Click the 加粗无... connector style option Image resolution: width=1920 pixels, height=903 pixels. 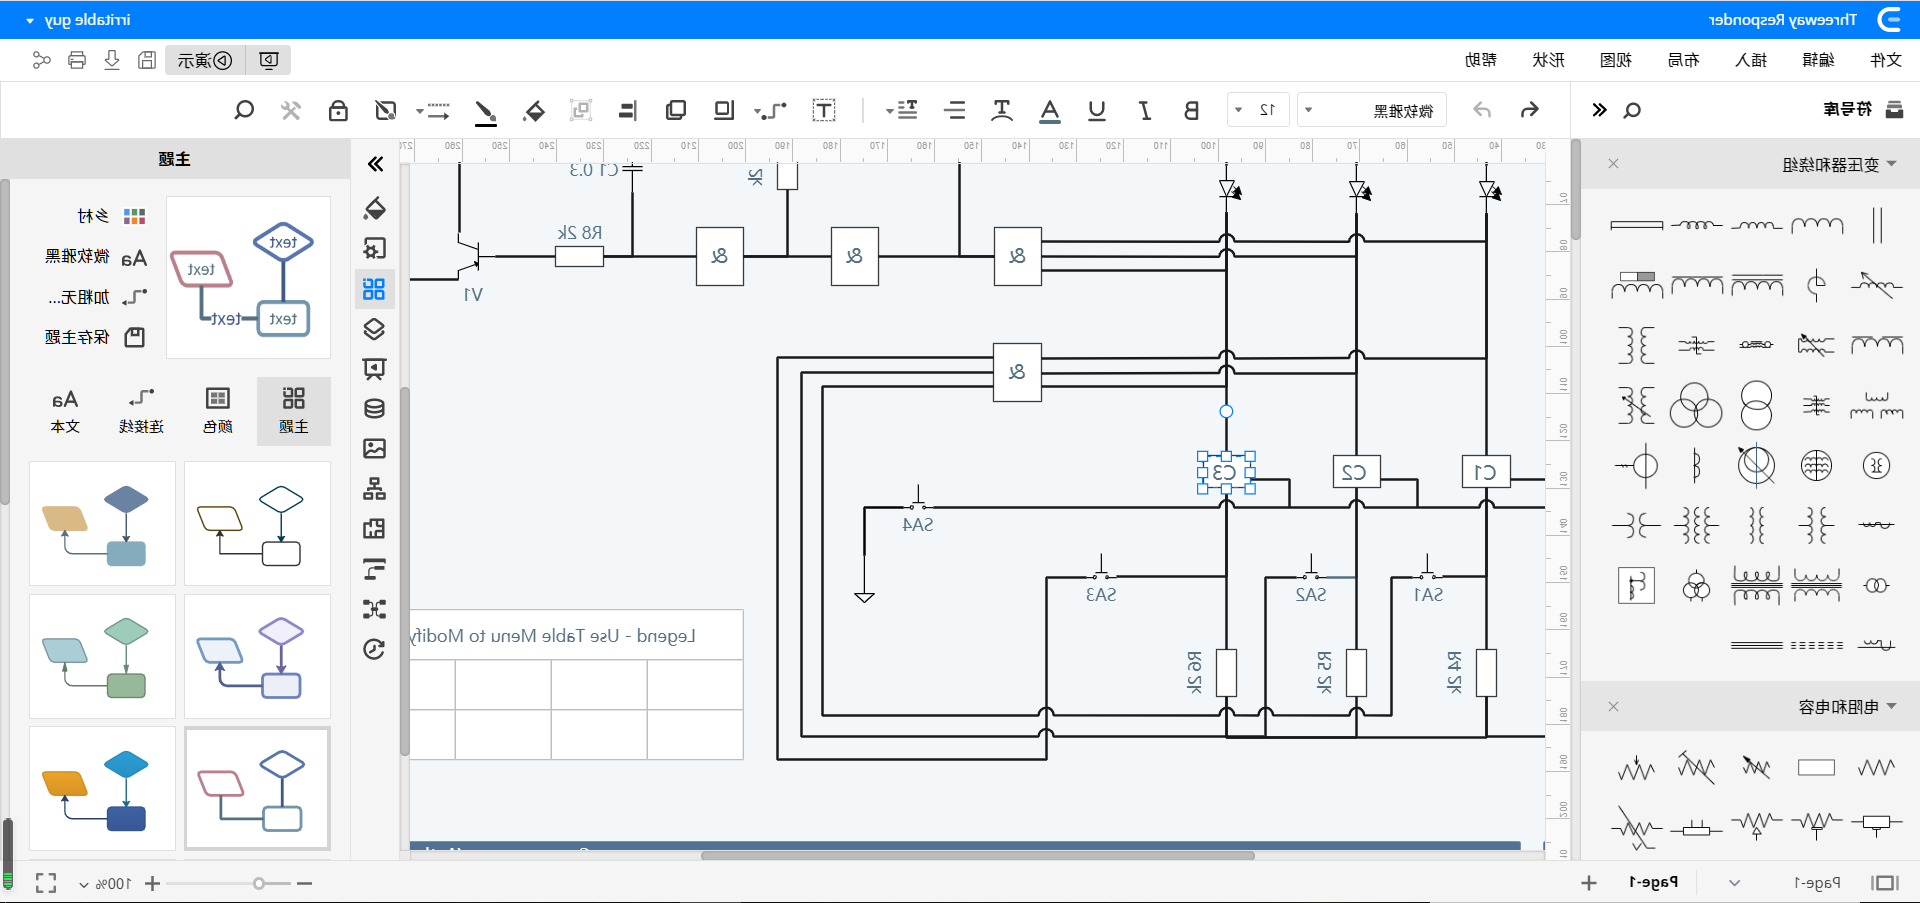pyautogui.click(x=97, y=297)
